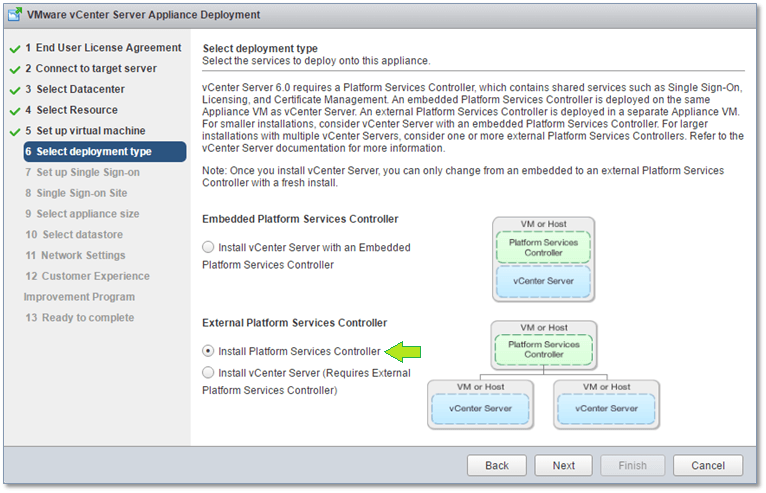Click step 9 Select appliance size
The width and height of the screenshot is (766, 493).
pyautogui.click(x=82, y=214)
